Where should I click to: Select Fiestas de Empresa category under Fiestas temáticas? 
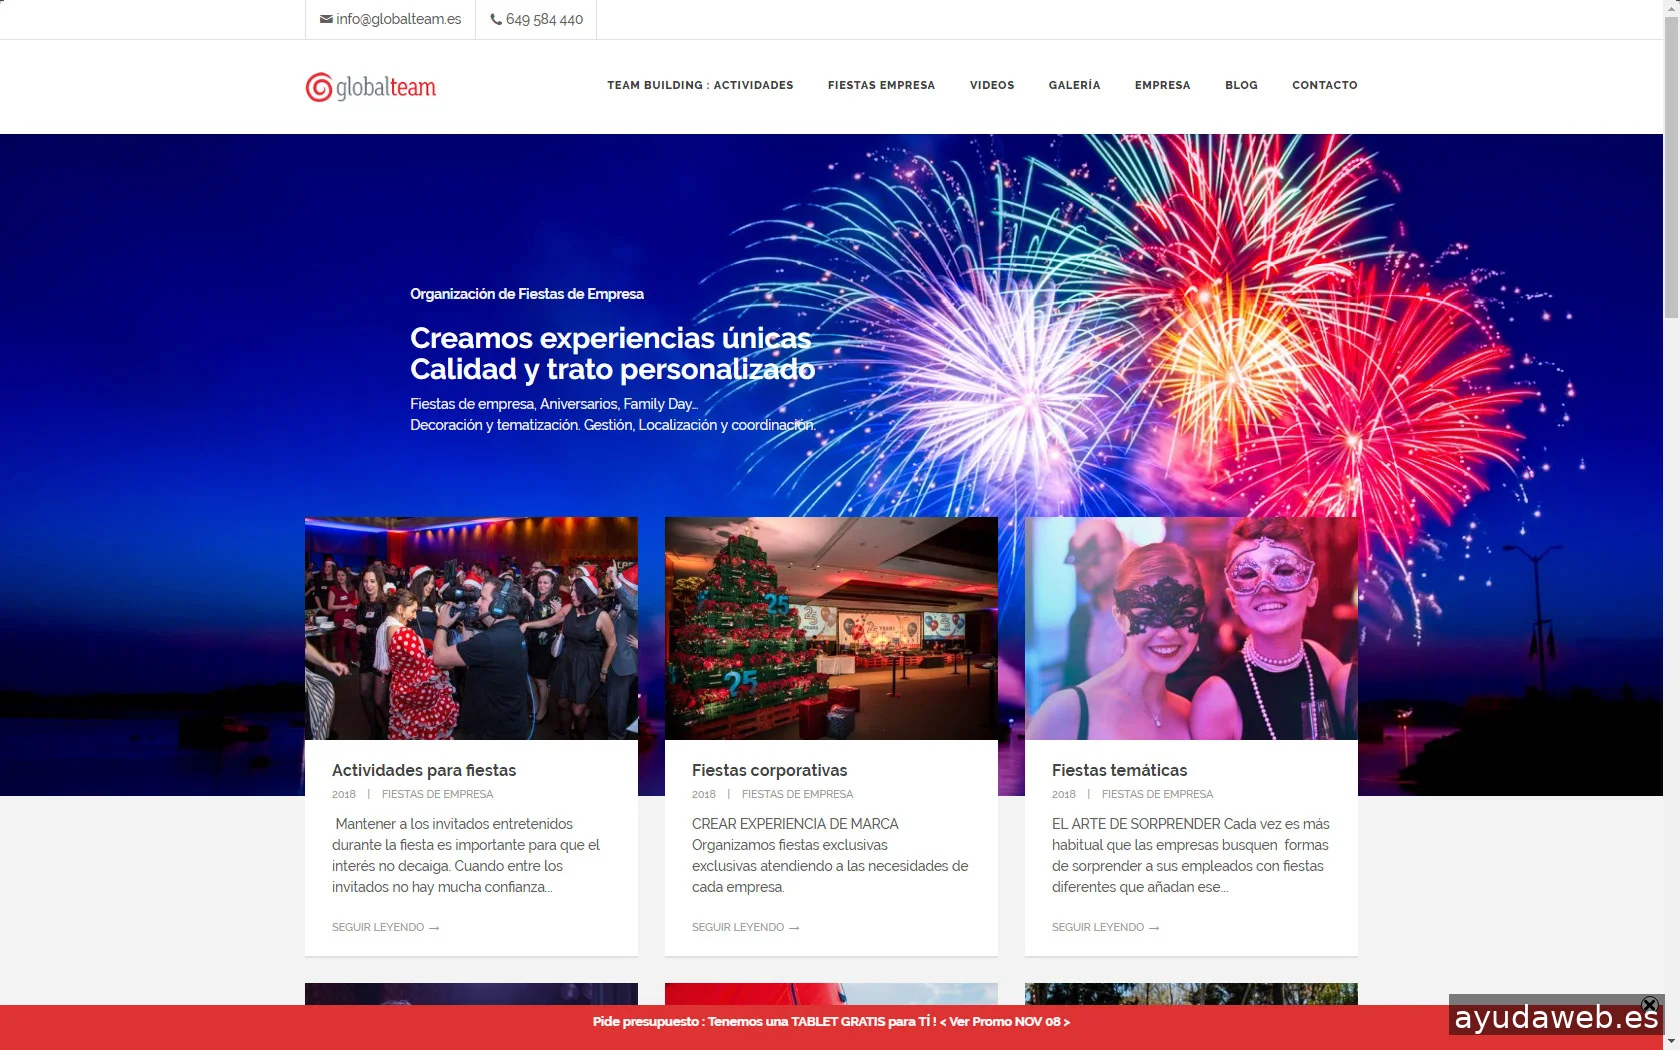pyautogui.click(x=1157, y=794)
